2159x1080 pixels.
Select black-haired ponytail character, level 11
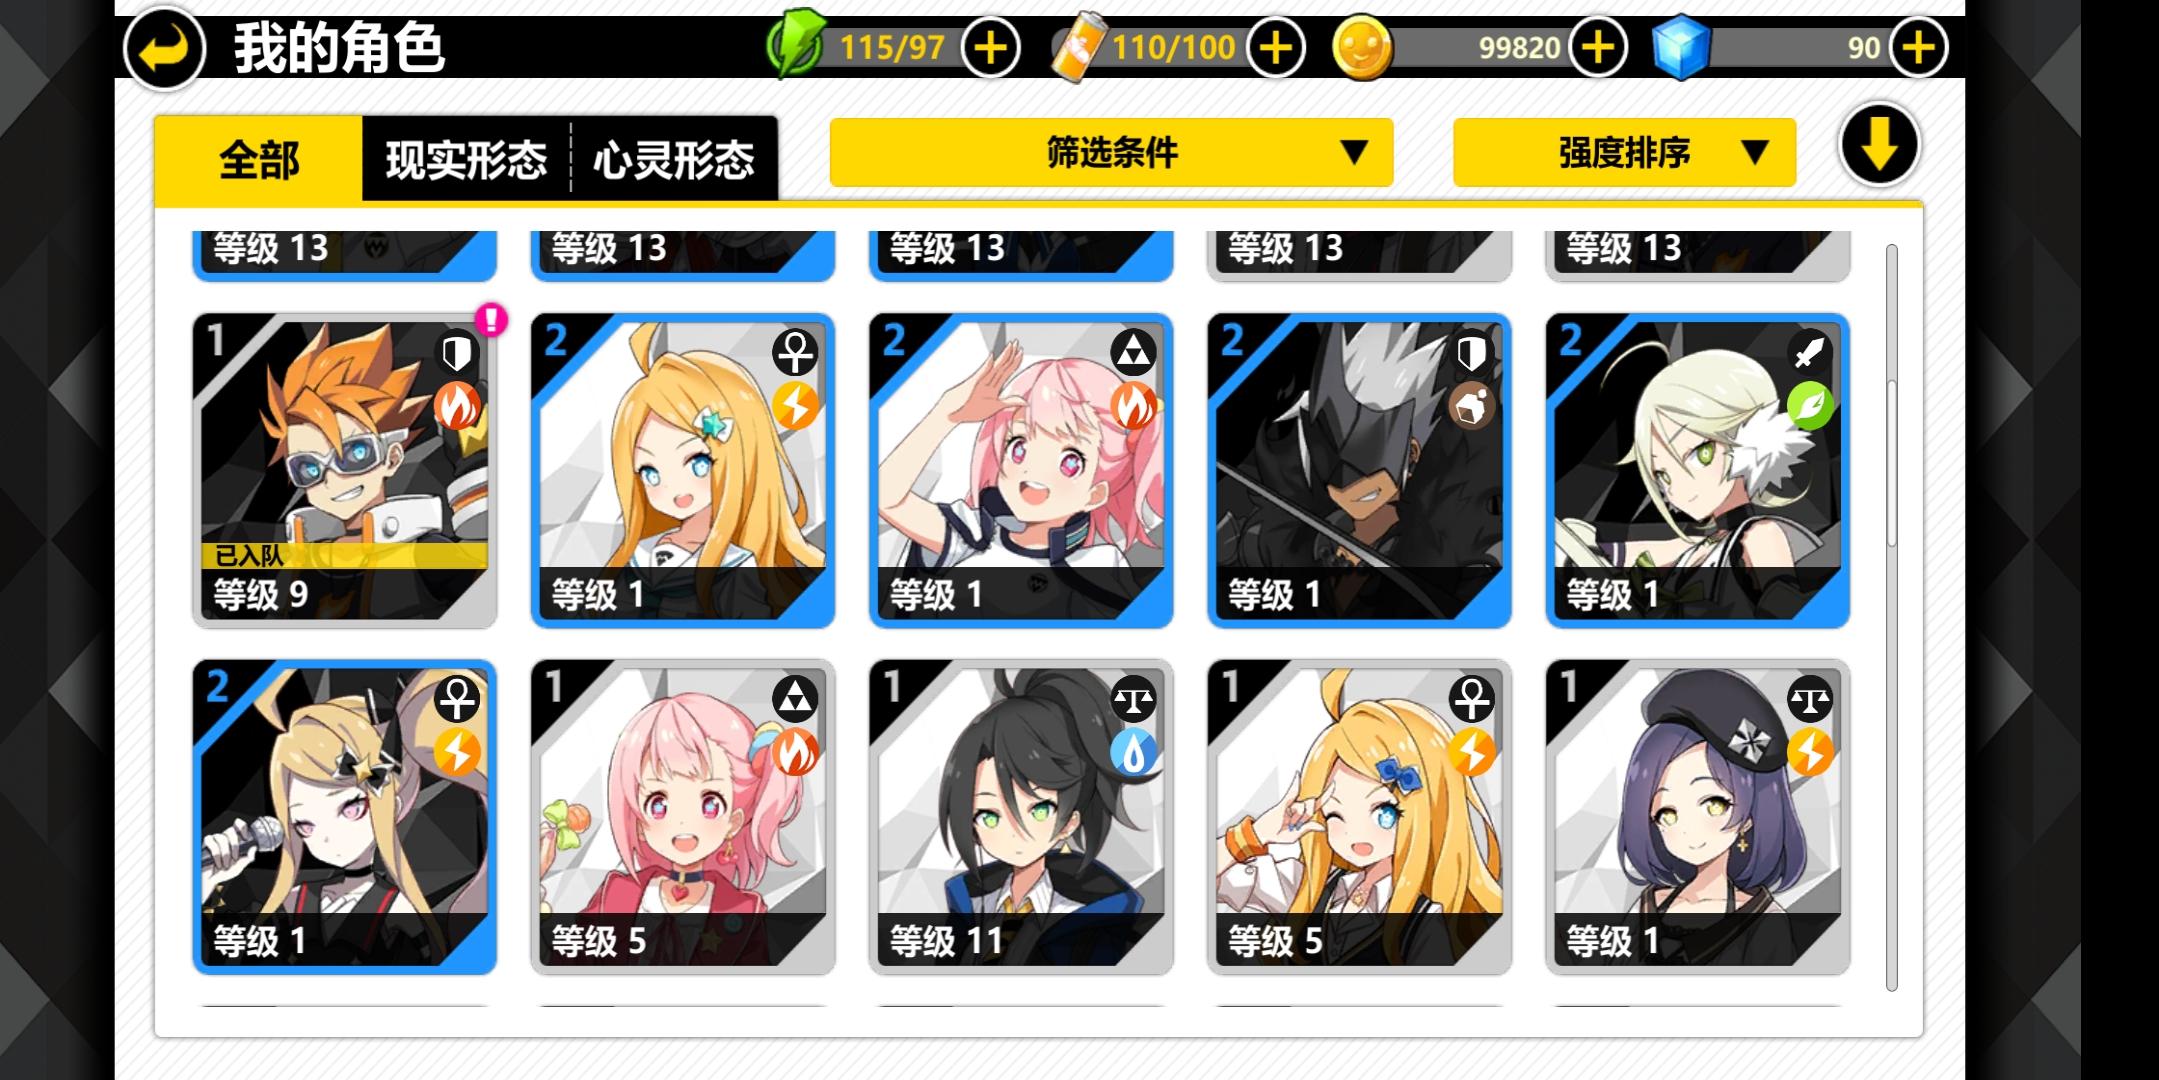(1021, 817)
